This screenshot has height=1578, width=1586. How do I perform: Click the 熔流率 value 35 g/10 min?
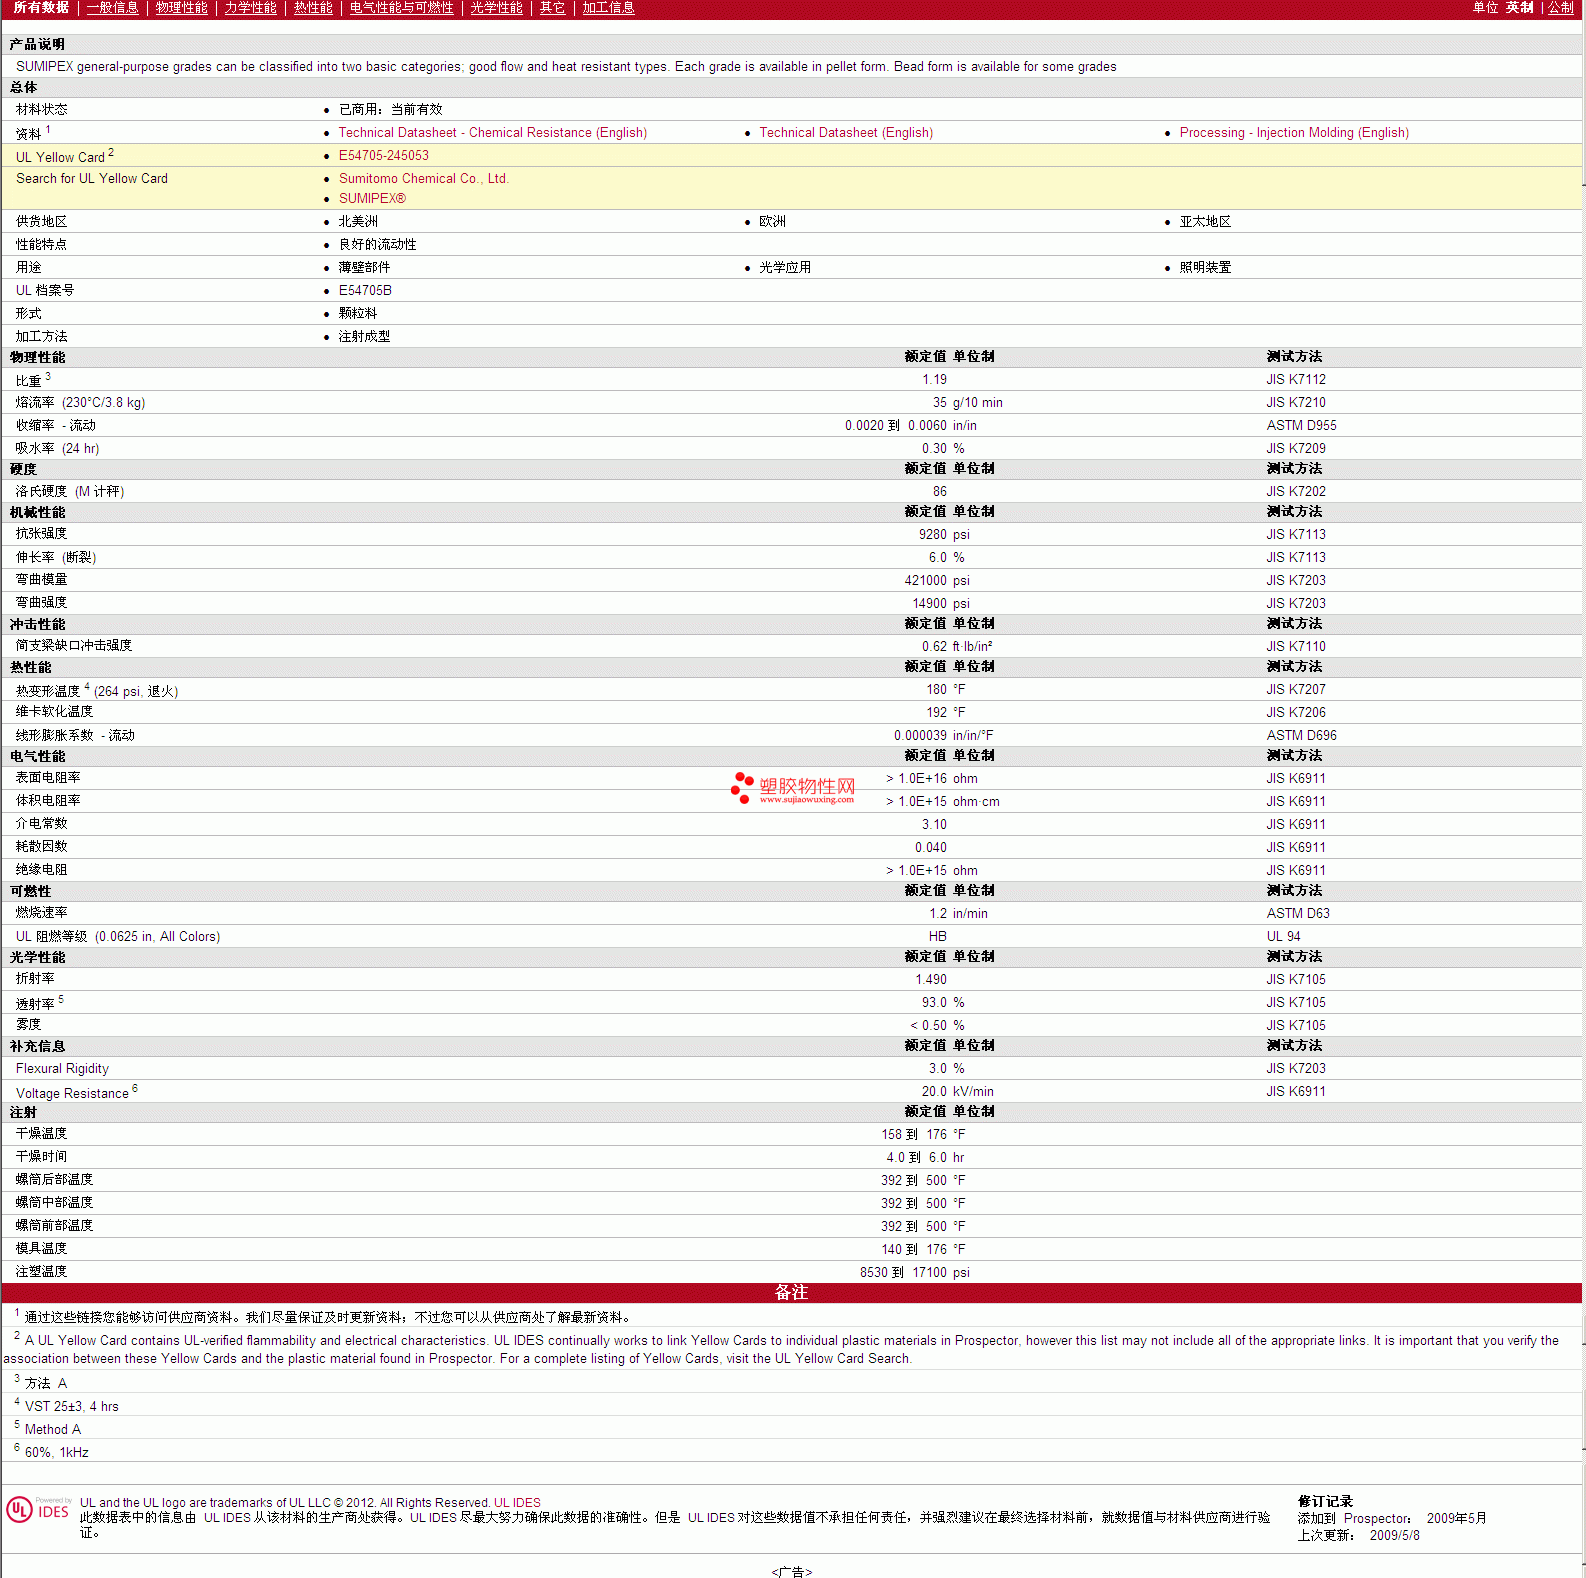[x=967, y=403]
